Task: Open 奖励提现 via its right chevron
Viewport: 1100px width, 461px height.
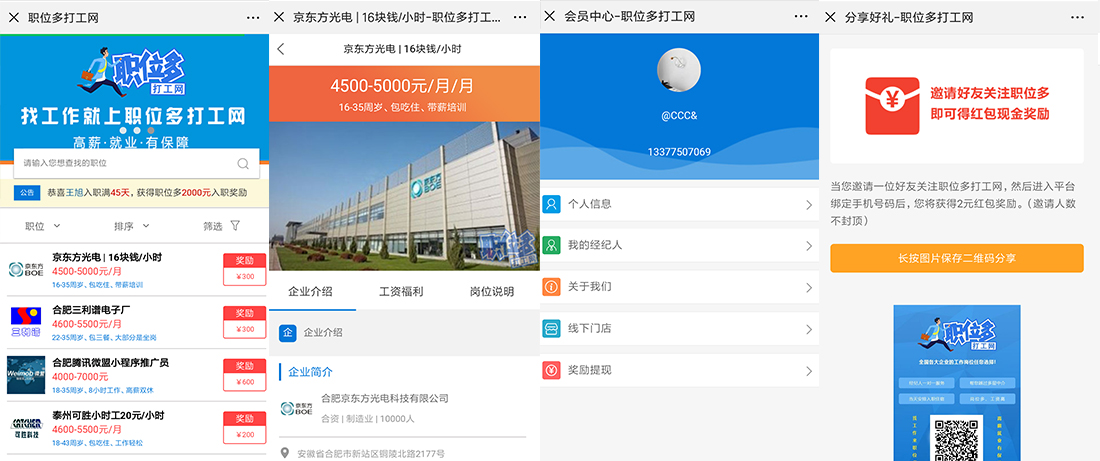Action: (808, 370)
